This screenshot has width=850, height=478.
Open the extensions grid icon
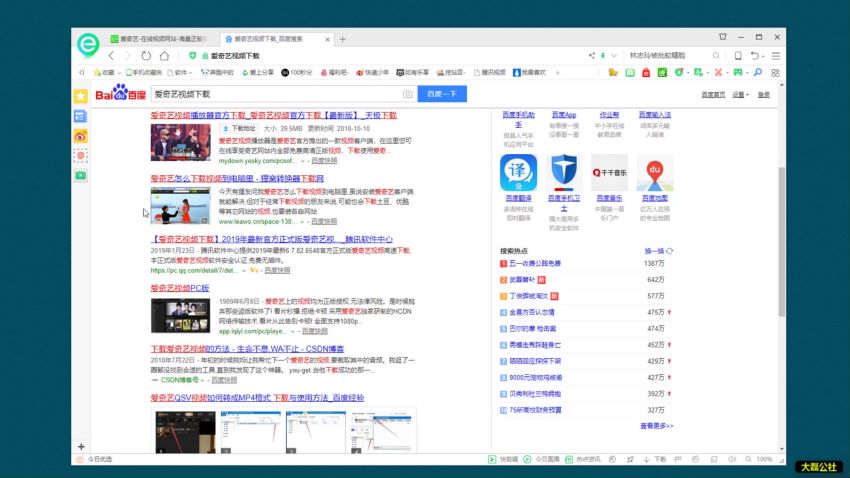[x=775, y=72]
